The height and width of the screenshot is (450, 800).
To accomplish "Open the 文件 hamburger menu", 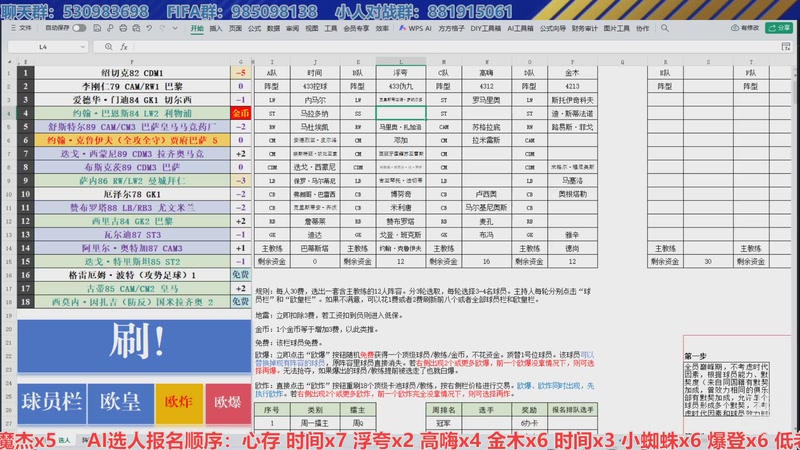I will pyautogui.click(x=21, y=28).
